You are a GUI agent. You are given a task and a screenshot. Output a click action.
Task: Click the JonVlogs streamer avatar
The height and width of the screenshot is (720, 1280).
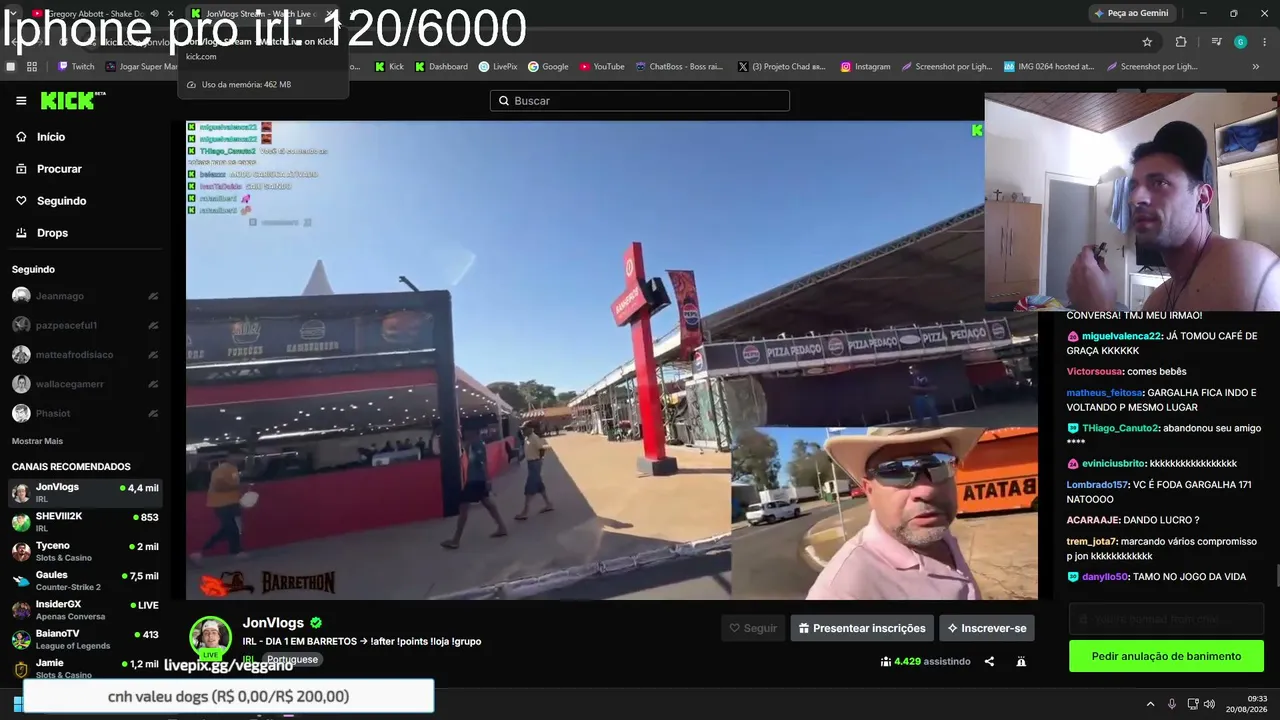click(211, 637)
